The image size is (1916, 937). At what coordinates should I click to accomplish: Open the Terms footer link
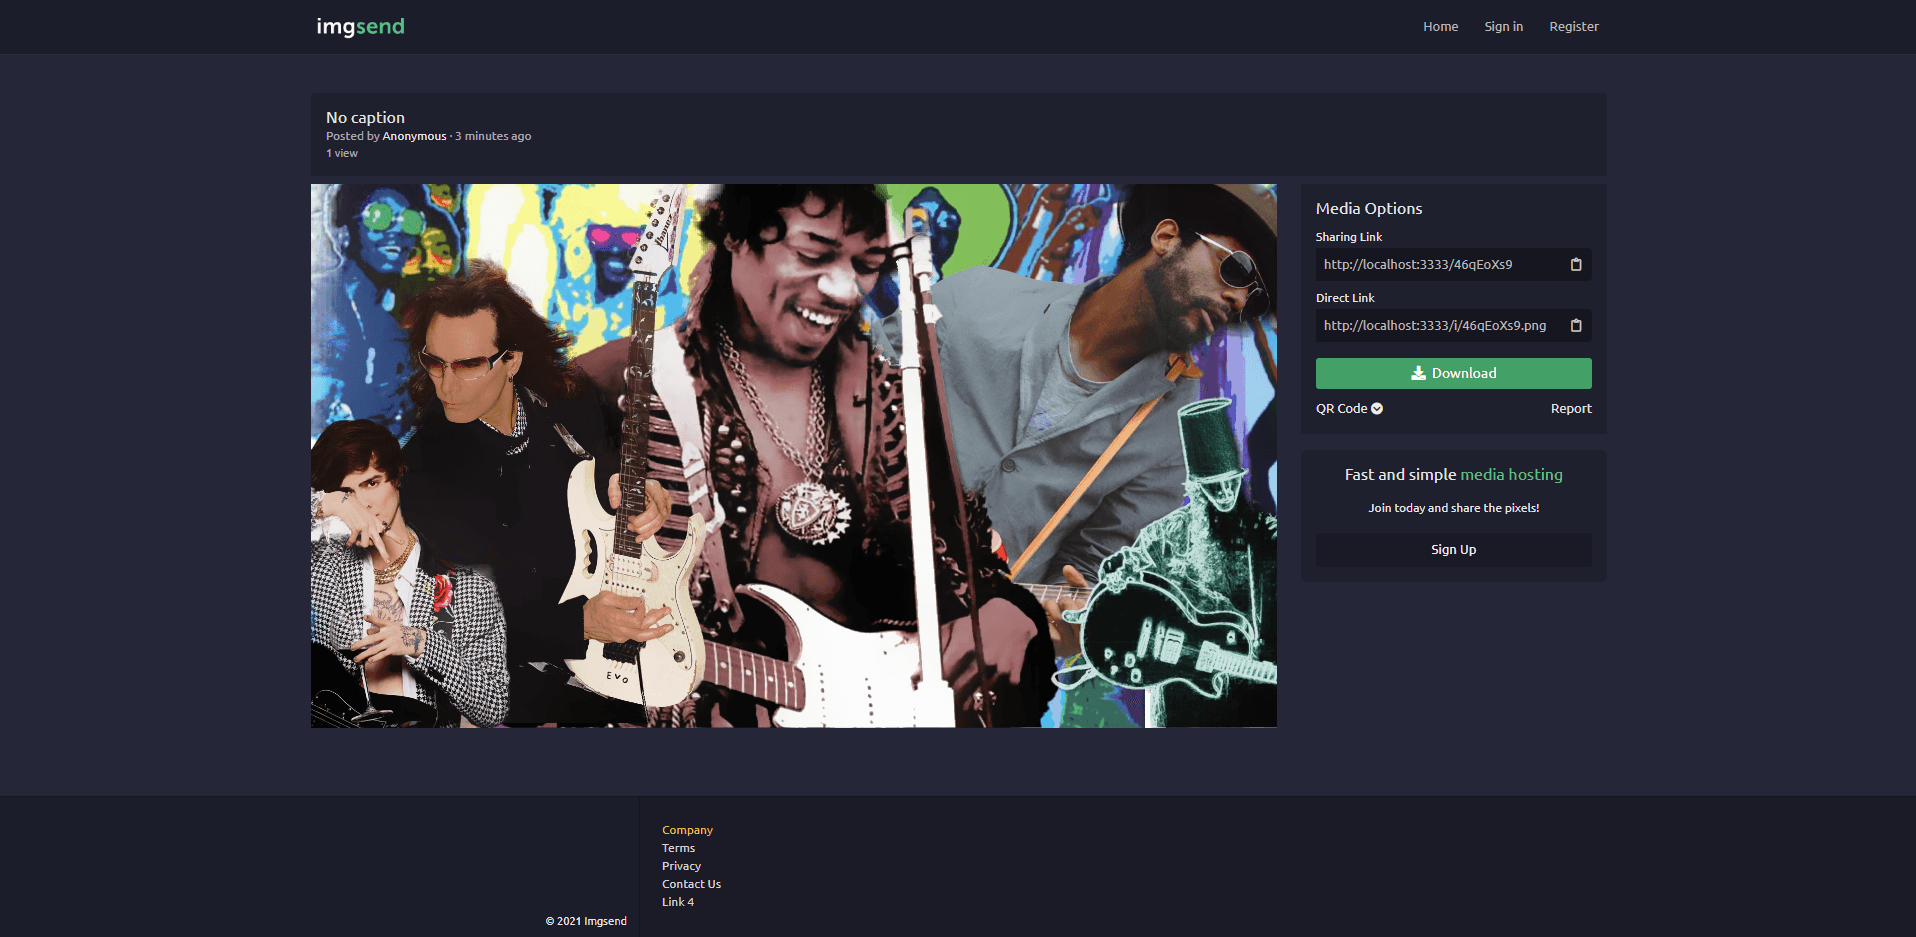pyautogui.click(x=678, y=848)
